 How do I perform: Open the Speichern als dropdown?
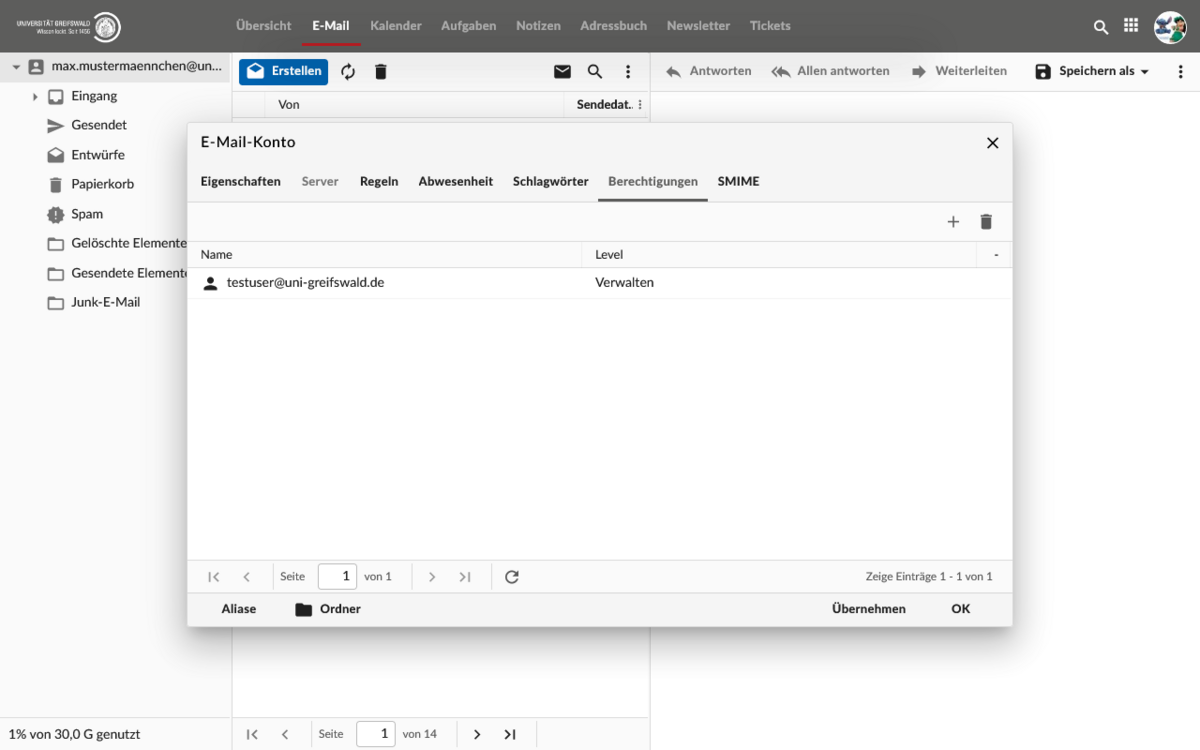tap(1092, 72)
